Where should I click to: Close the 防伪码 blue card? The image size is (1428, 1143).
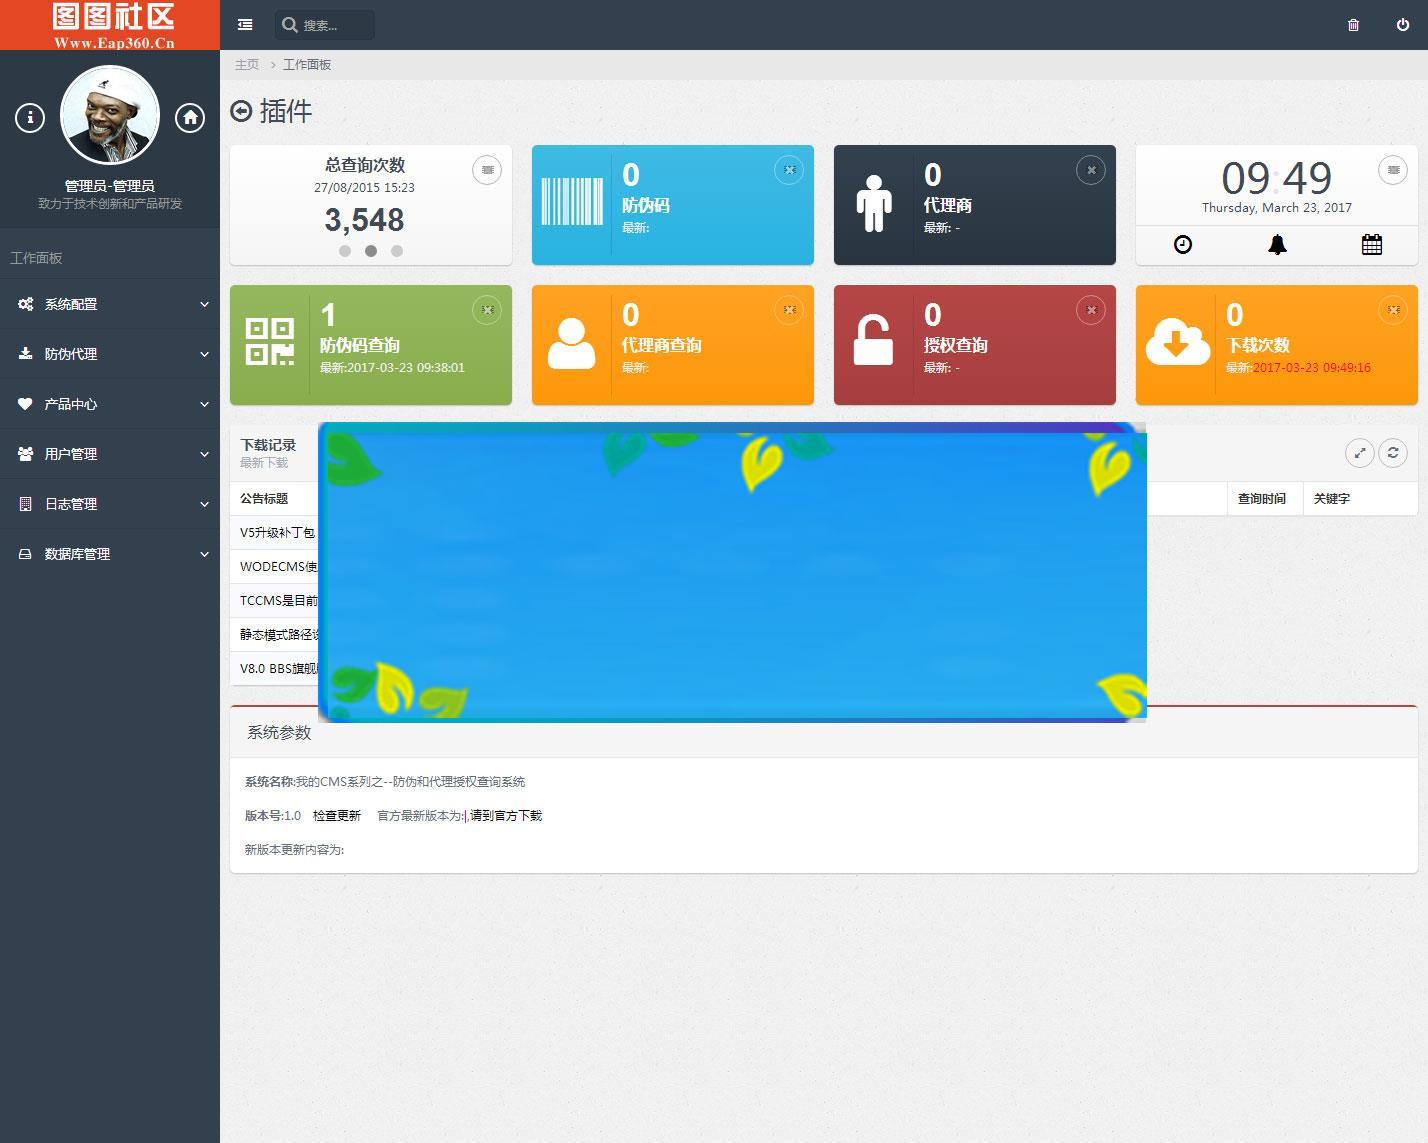point(789,170)
